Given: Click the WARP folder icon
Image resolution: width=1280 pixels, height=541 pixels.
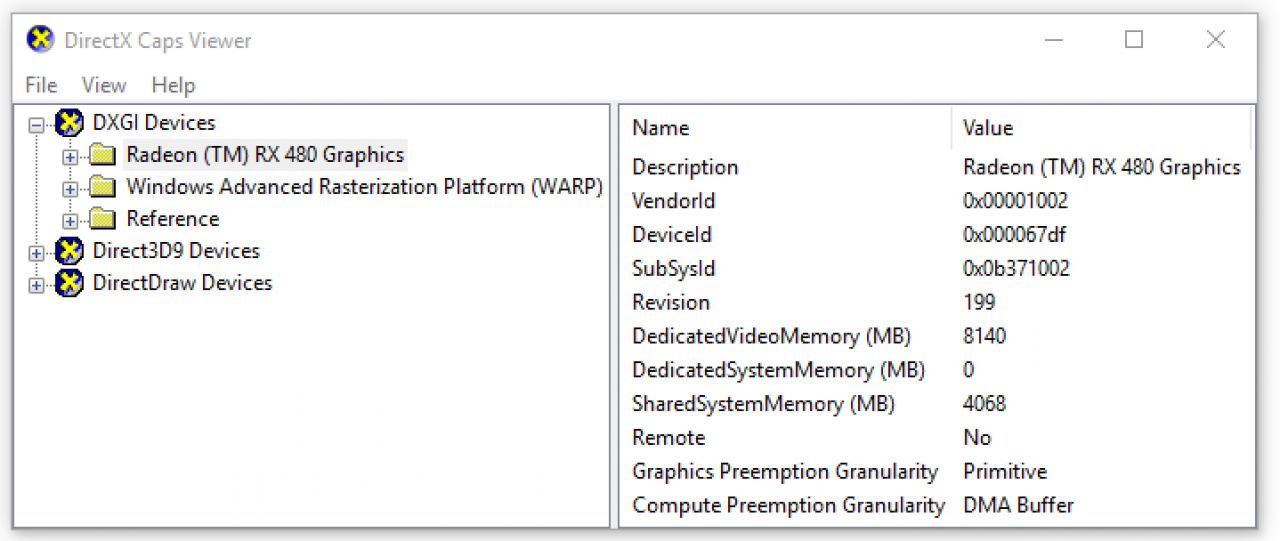Looking at the screenshot, I should (102, 187).
